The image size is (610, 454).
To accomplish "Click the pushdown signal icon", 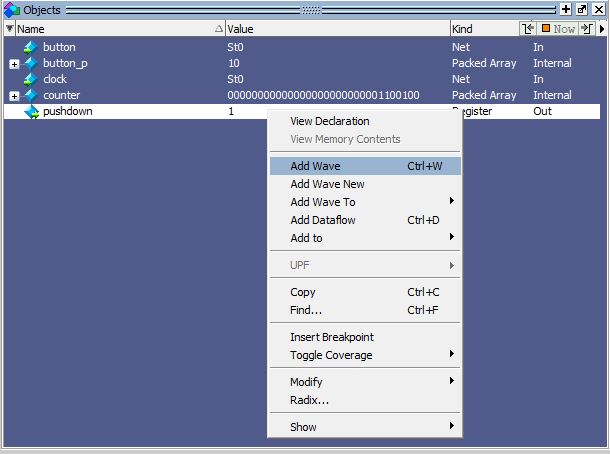I will (31, 112).
